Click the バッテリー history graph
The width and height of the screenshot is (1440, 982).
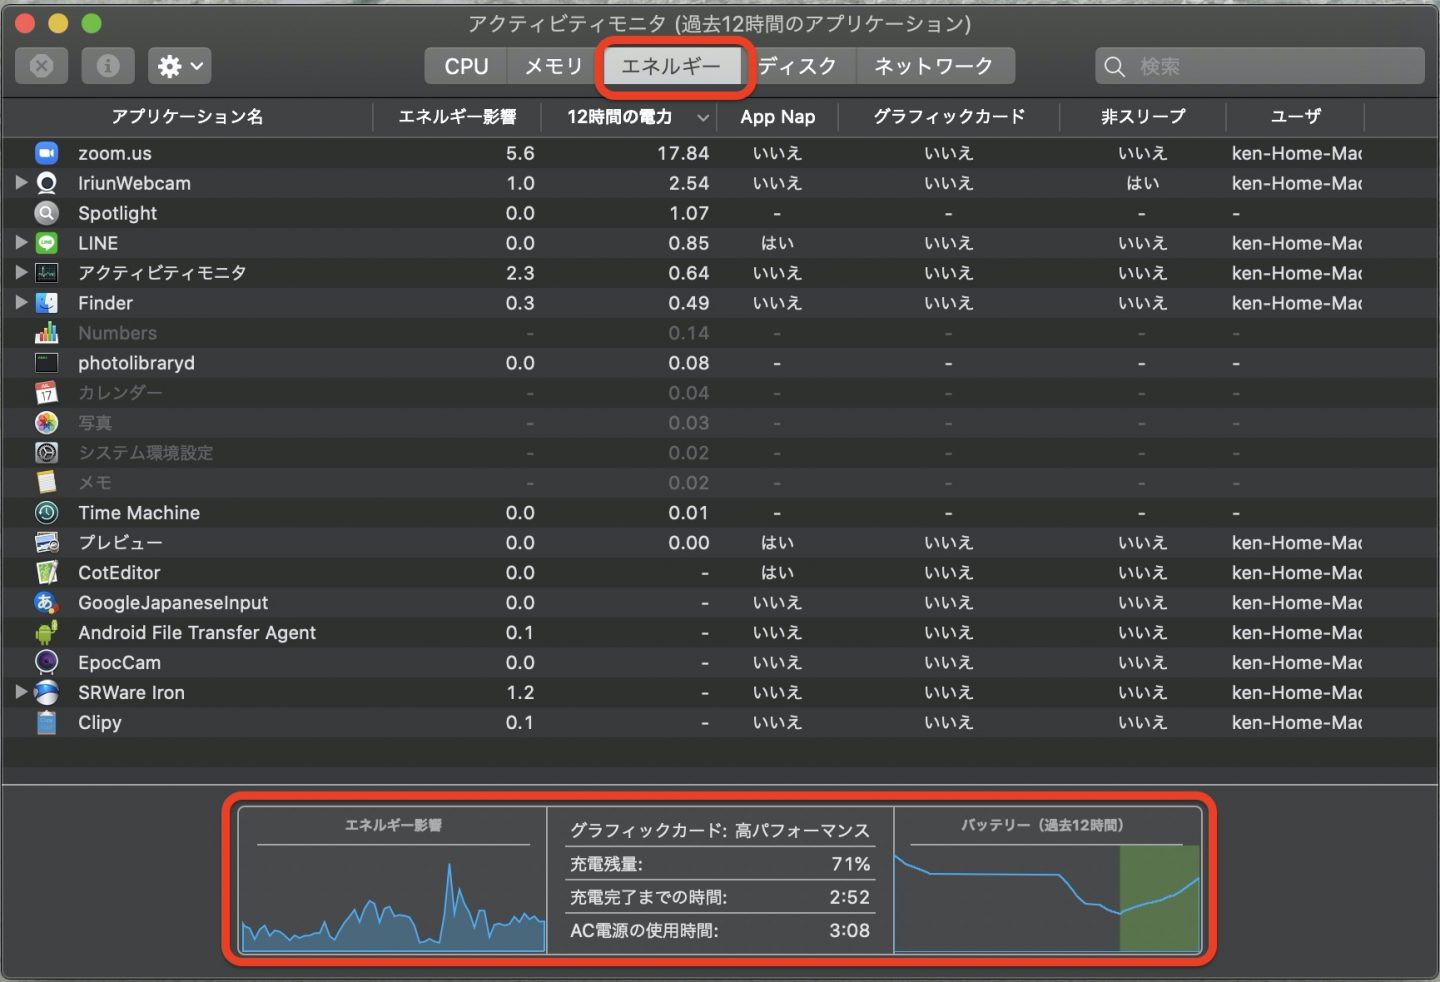pyautogui.click(x=1046, y=895)
